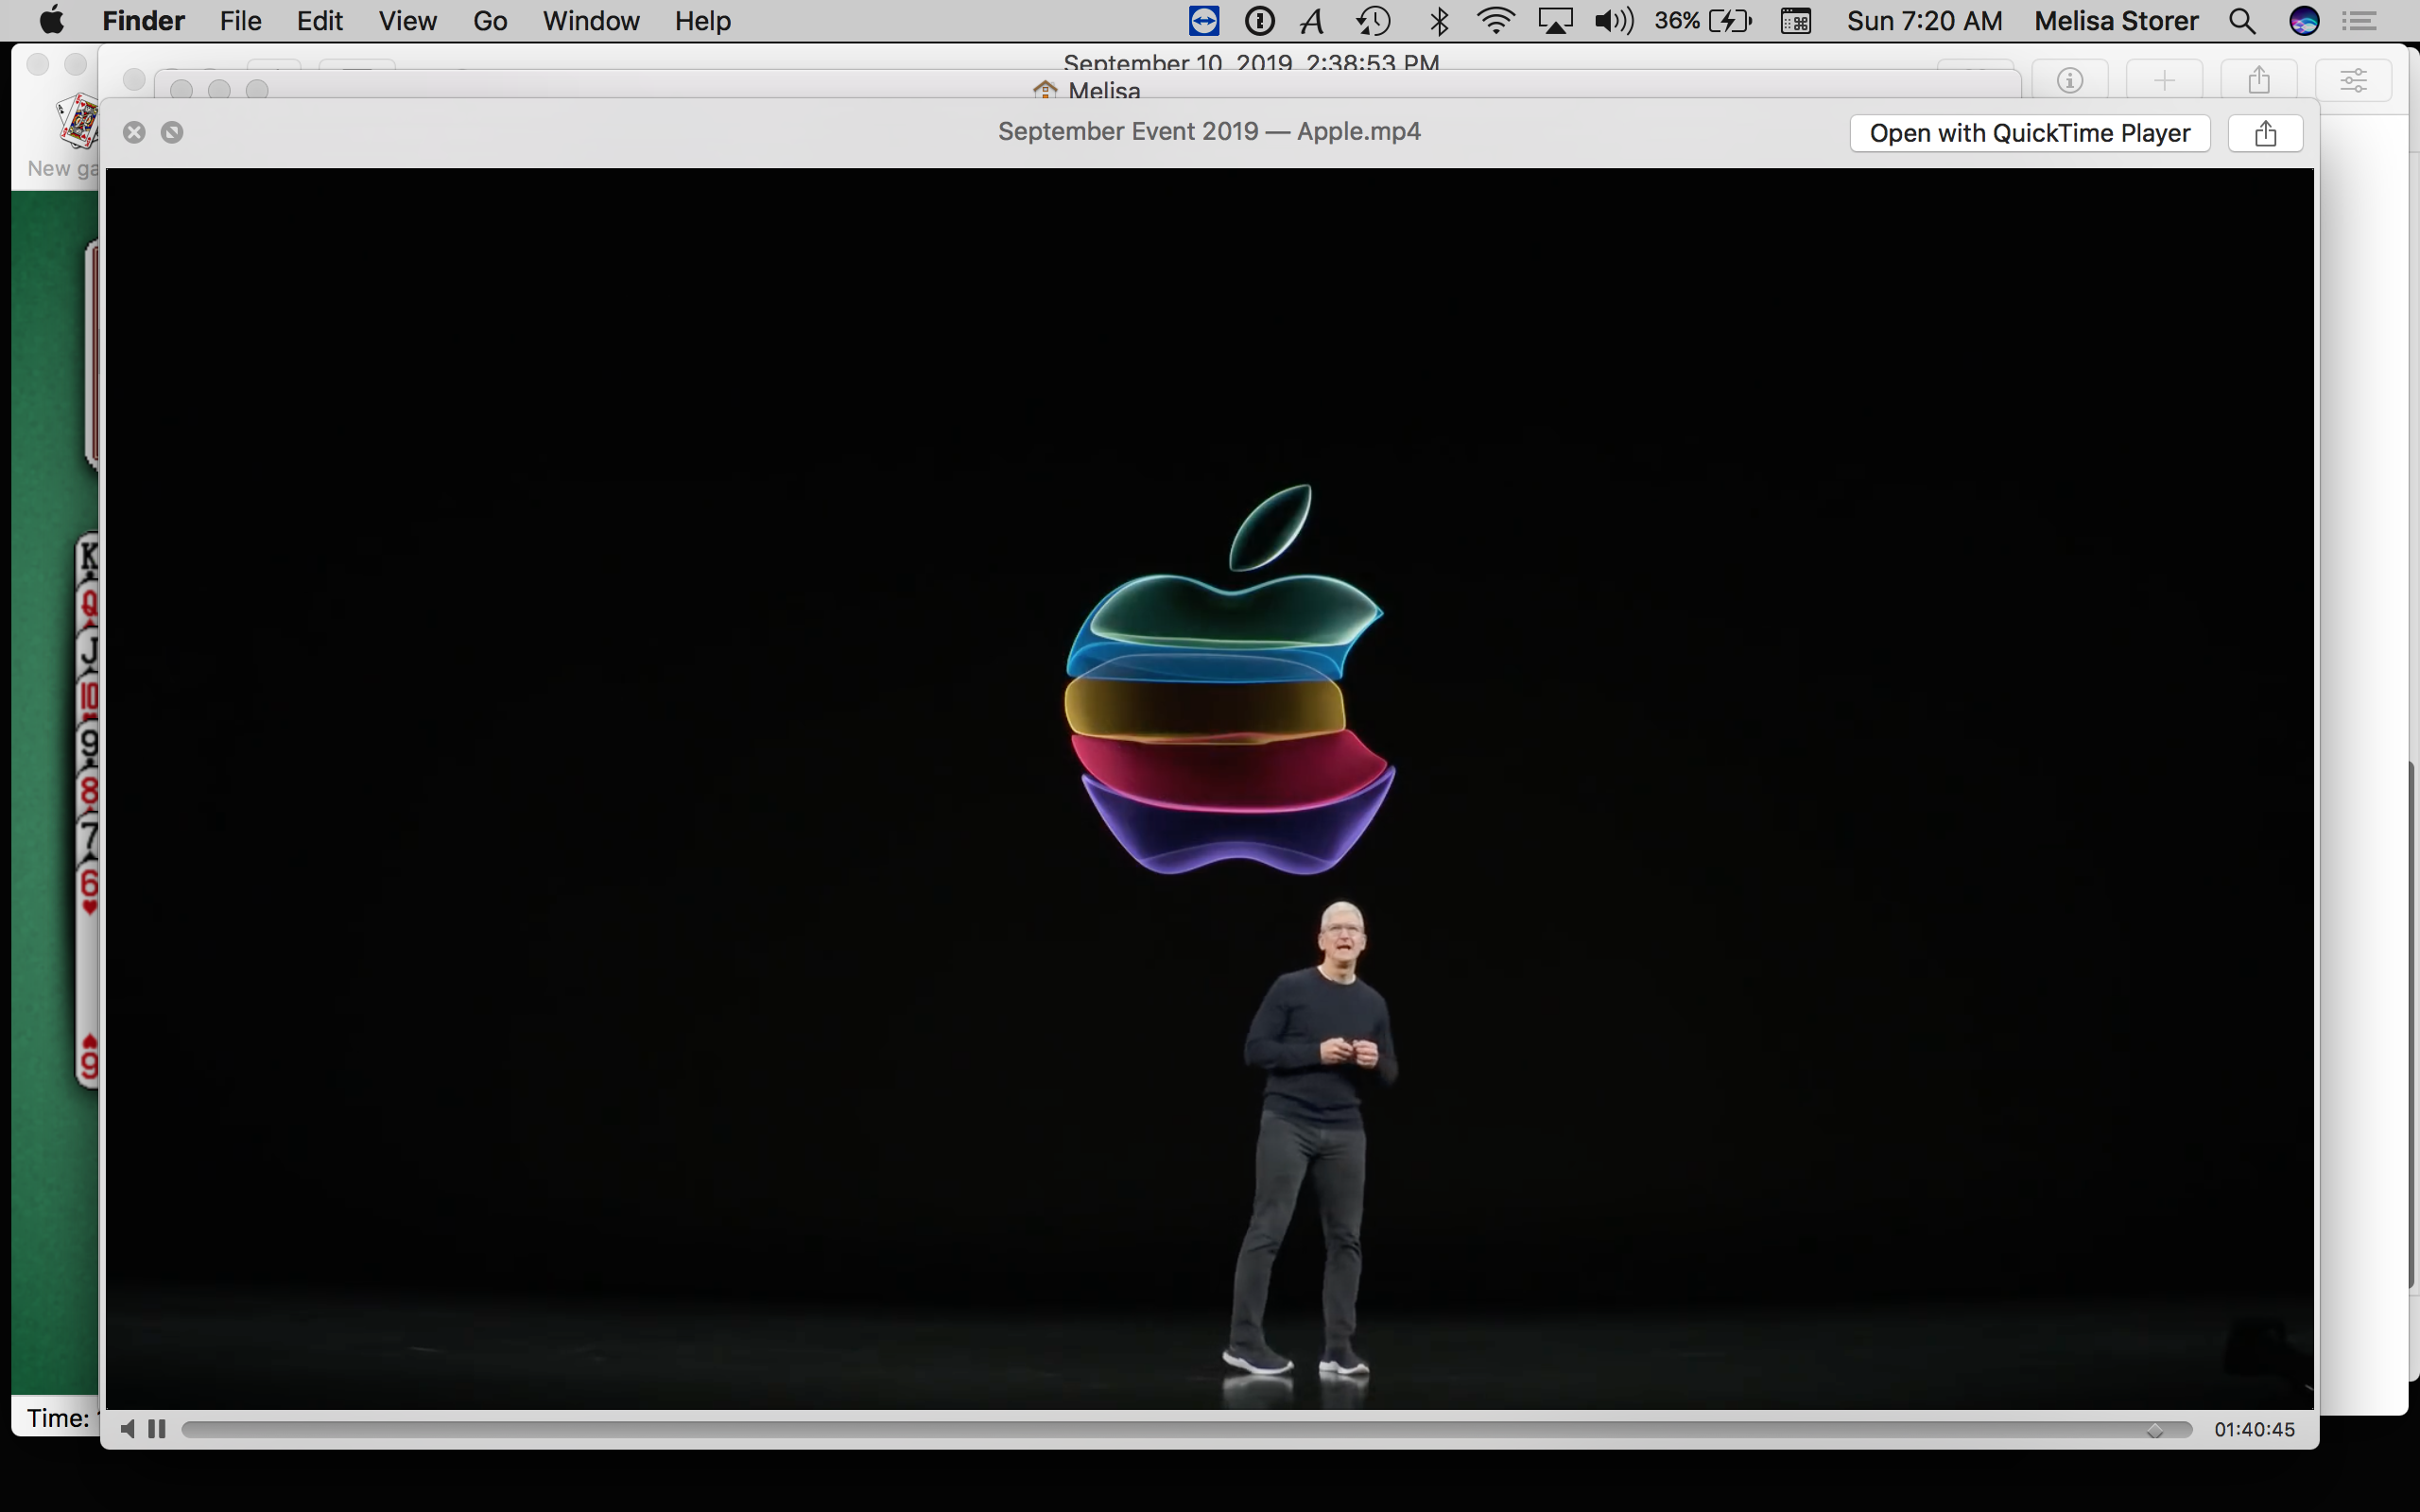Click the playhead marker on scrubber
This screenshot has width=2420, height=1512.
point(2155,1431)
